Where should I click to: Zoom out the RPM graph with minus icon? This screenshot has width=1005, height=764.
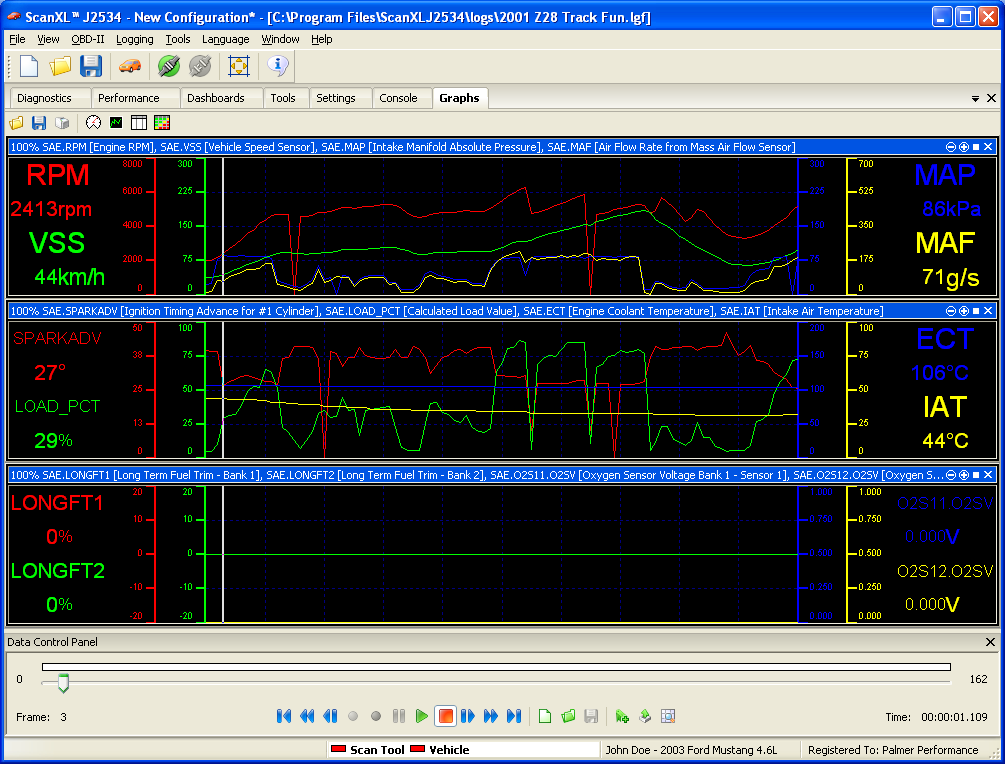pyautogui.click(x=950, y=147)
